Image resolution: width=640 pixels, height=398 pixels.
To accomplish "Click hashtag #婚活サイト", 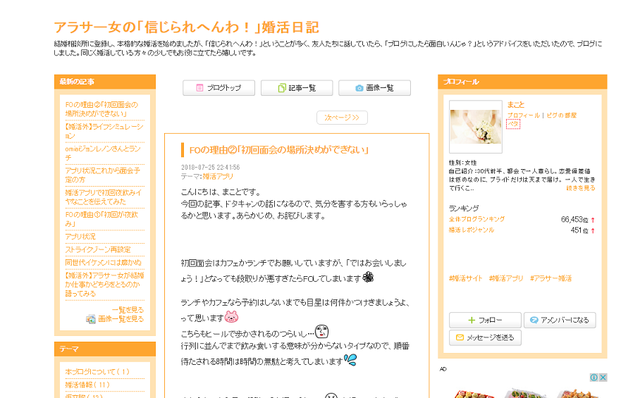I will coord(466,278).
